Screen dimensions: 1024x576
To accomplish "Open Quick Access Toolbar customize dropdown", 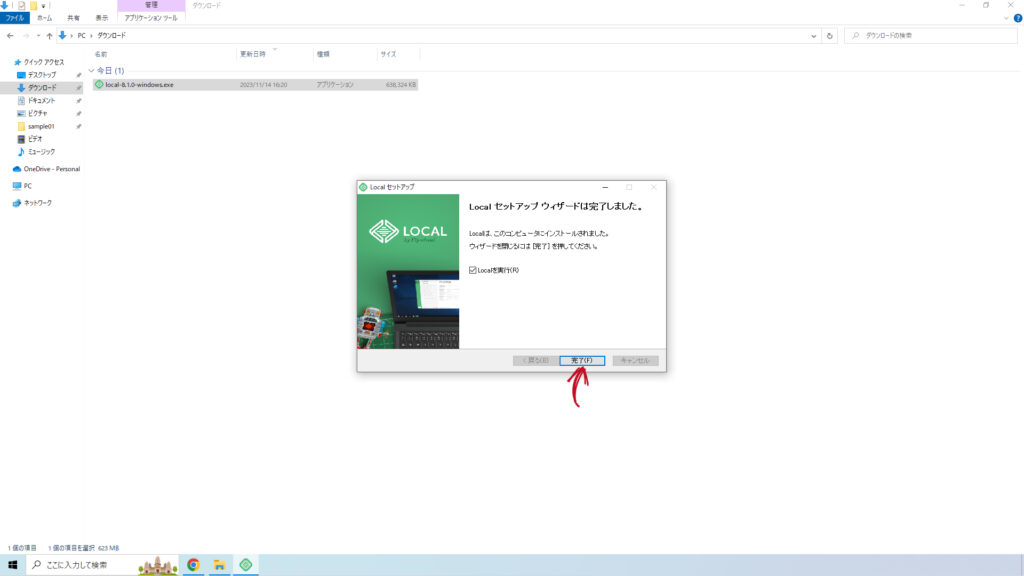I will coord(43,6).
